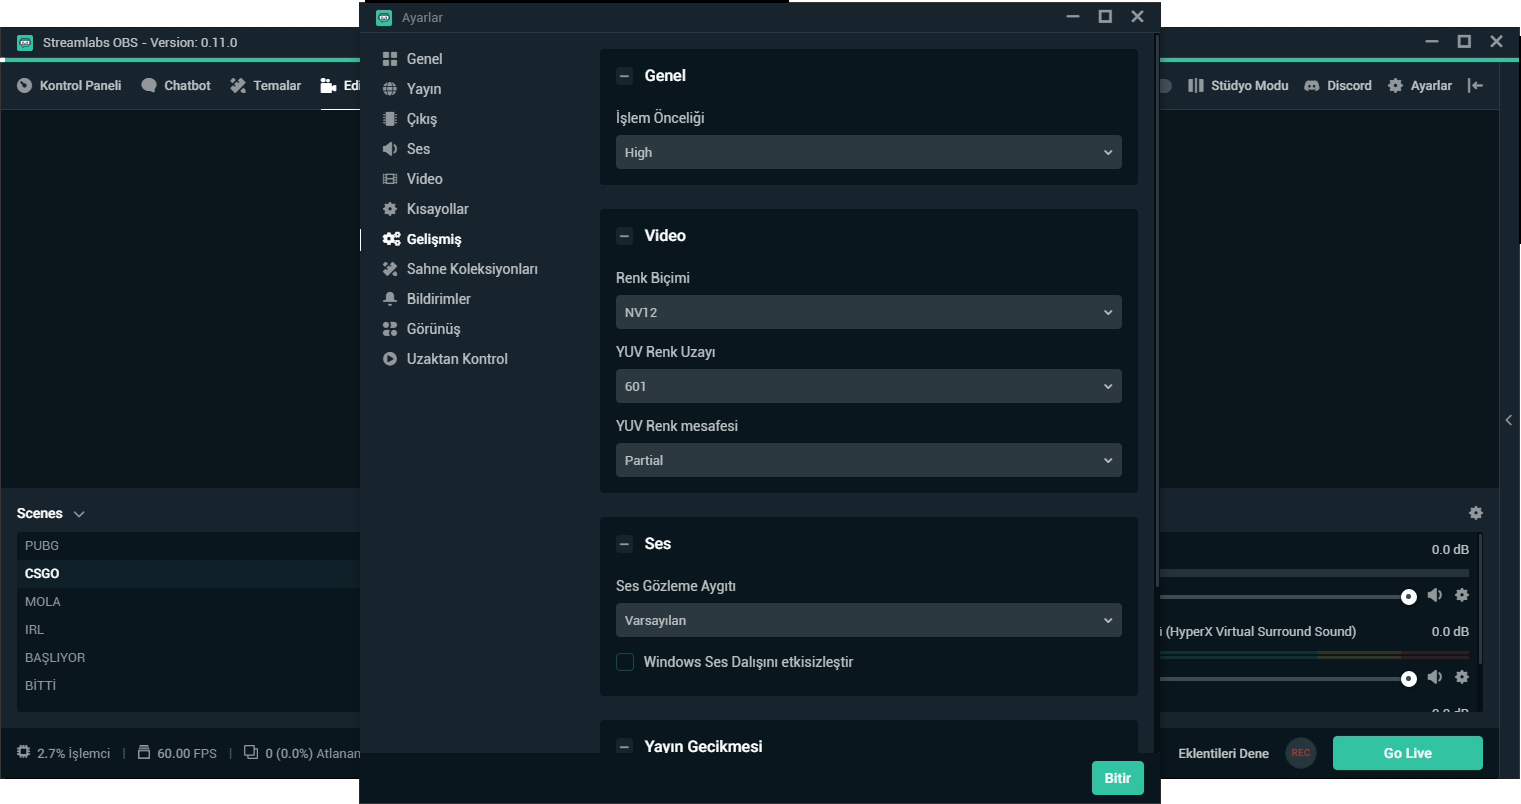This screenshot has width=1521, height=804.
Task: Click the Ayarlar window logo icon
Action: [384, 17]
